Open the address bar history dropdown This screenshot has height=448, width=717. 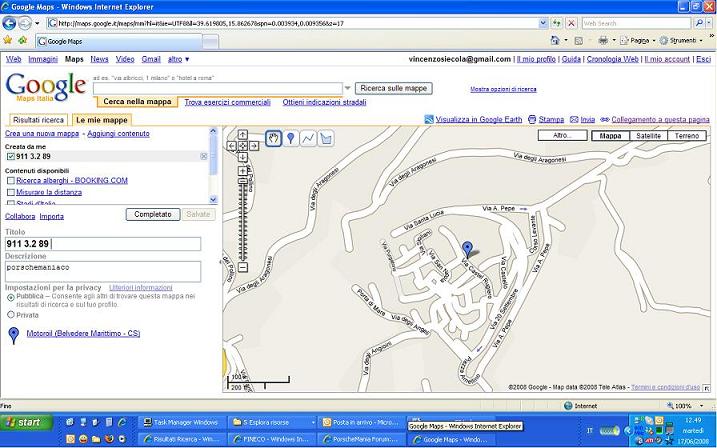543,23
